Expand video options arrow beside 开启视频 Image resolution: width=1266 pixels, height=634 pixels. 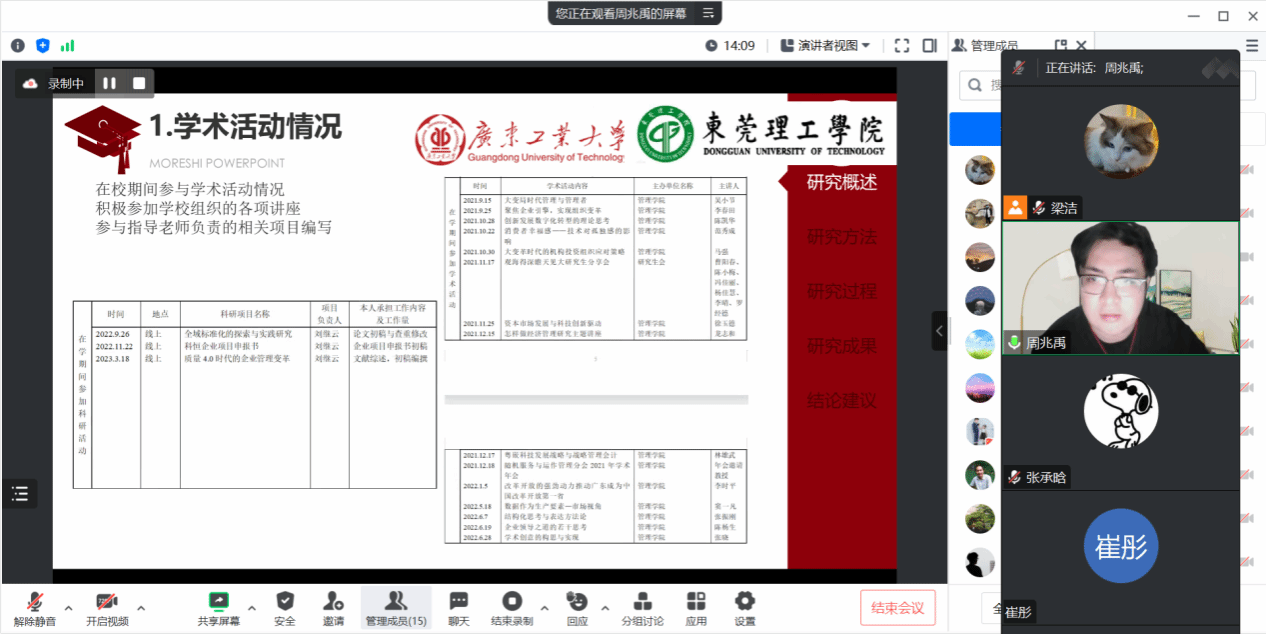pos(141,607)
